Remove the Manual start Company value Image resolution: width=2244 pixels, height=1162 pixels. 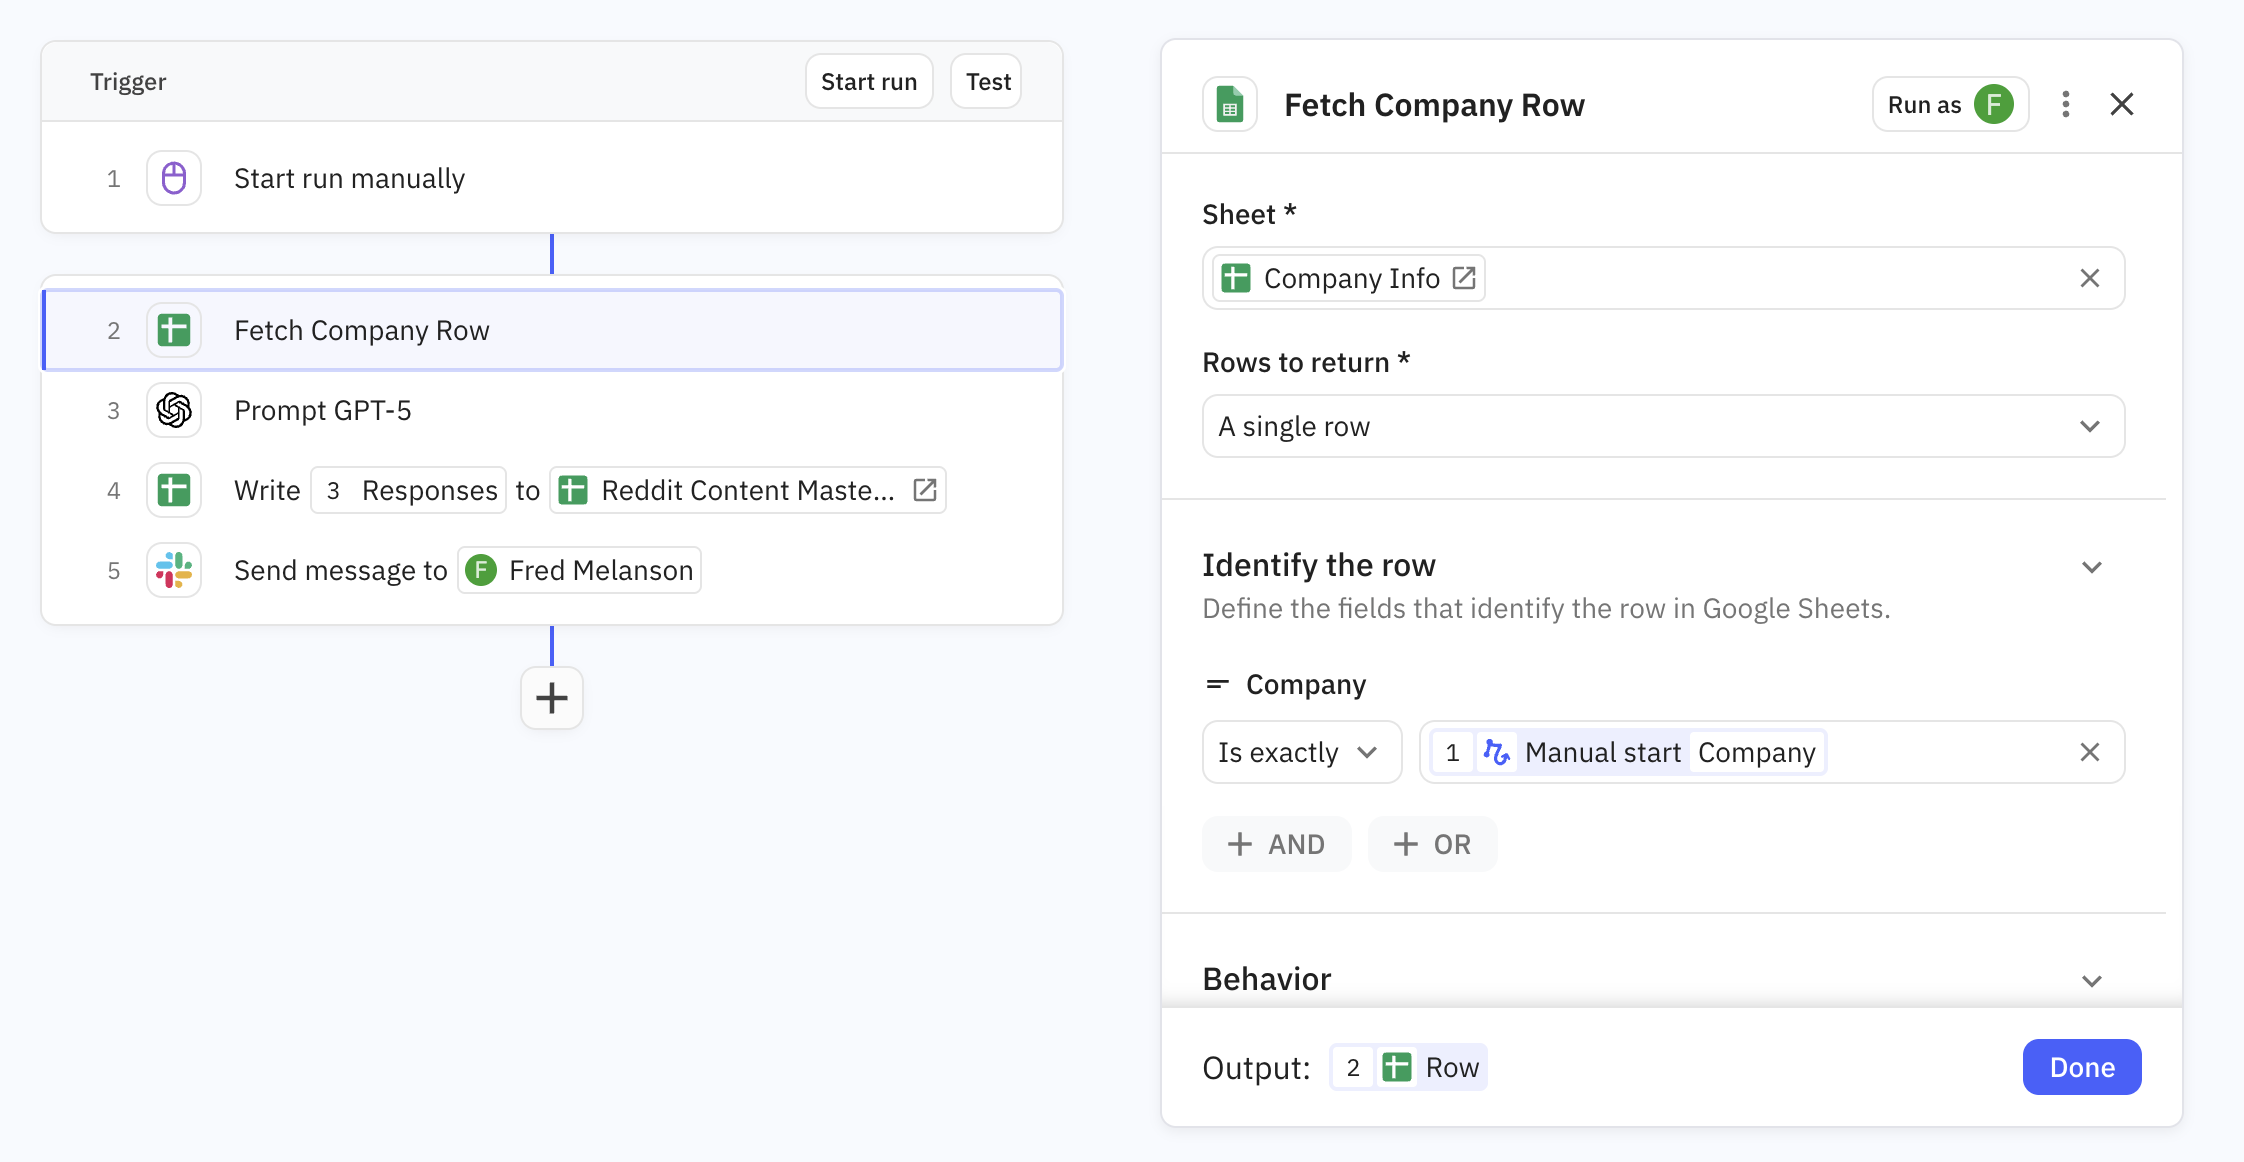[x=2089, y=752]
